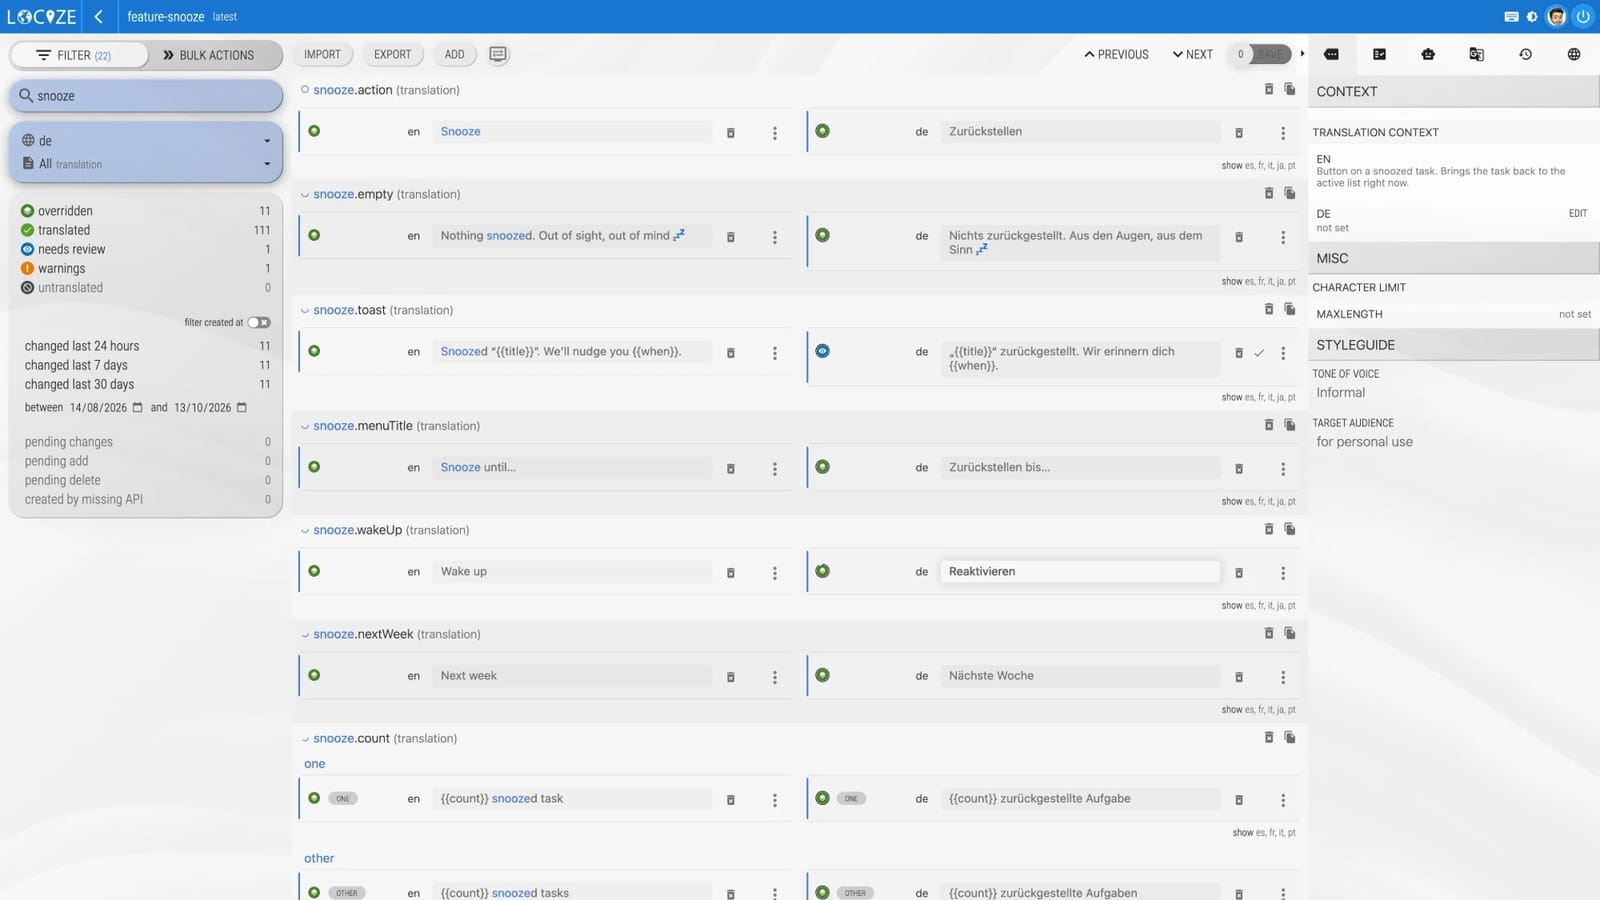
Task: Toggle the 'filter created at' switch
Action: [259, 322]
